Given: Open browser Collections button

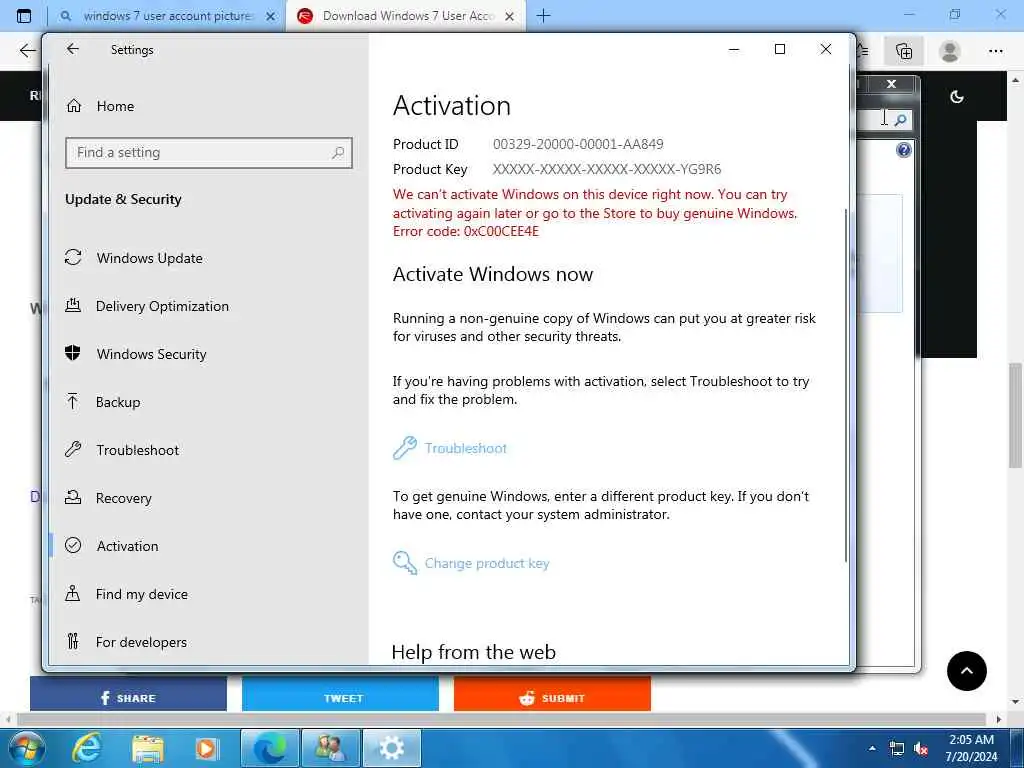Looking at the screenshot, I should tap(904, 51).
